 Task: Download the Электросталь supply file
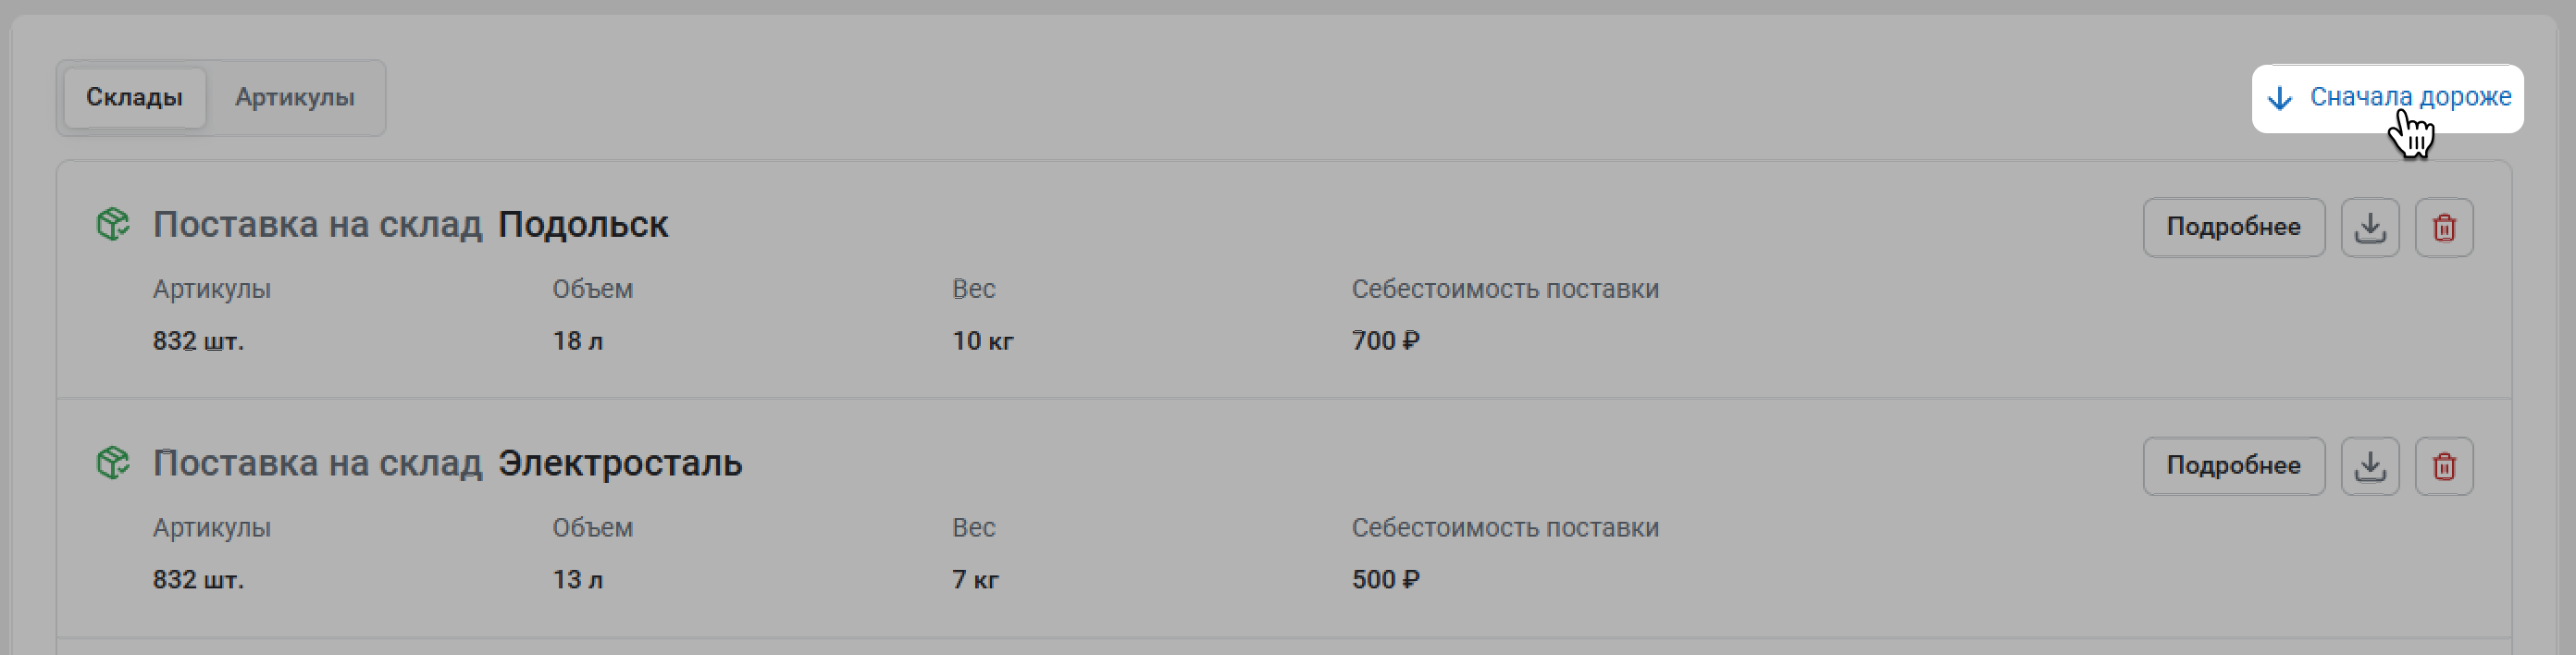[x=2369, y=466]
